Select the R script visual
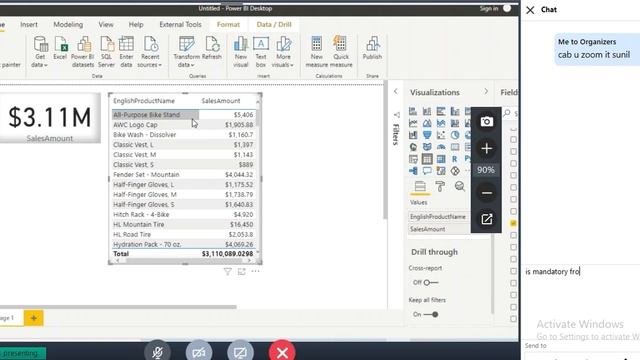The width and height of the screenshot is (640, 360). pyautogui.click(x=455, y=159)
